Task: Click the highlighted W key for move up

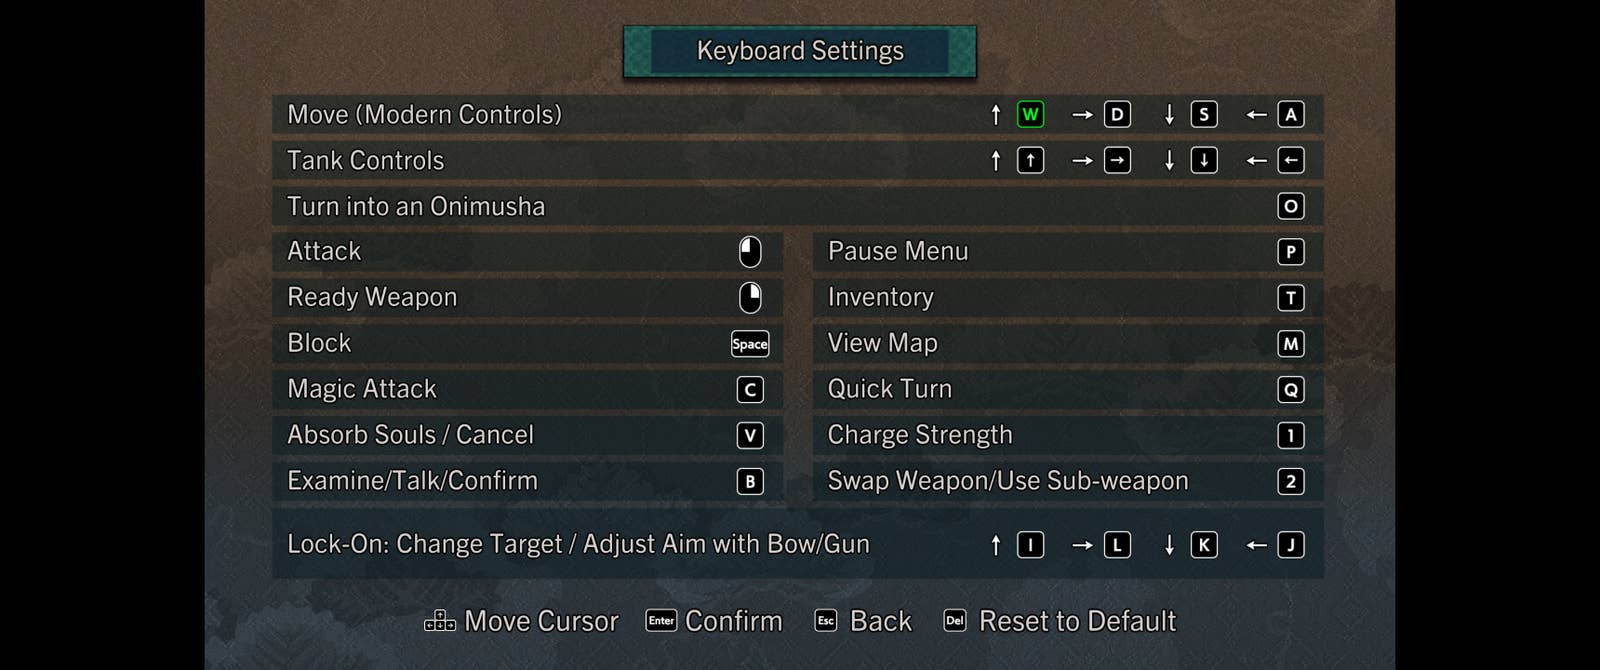Action: (1030, 115)
